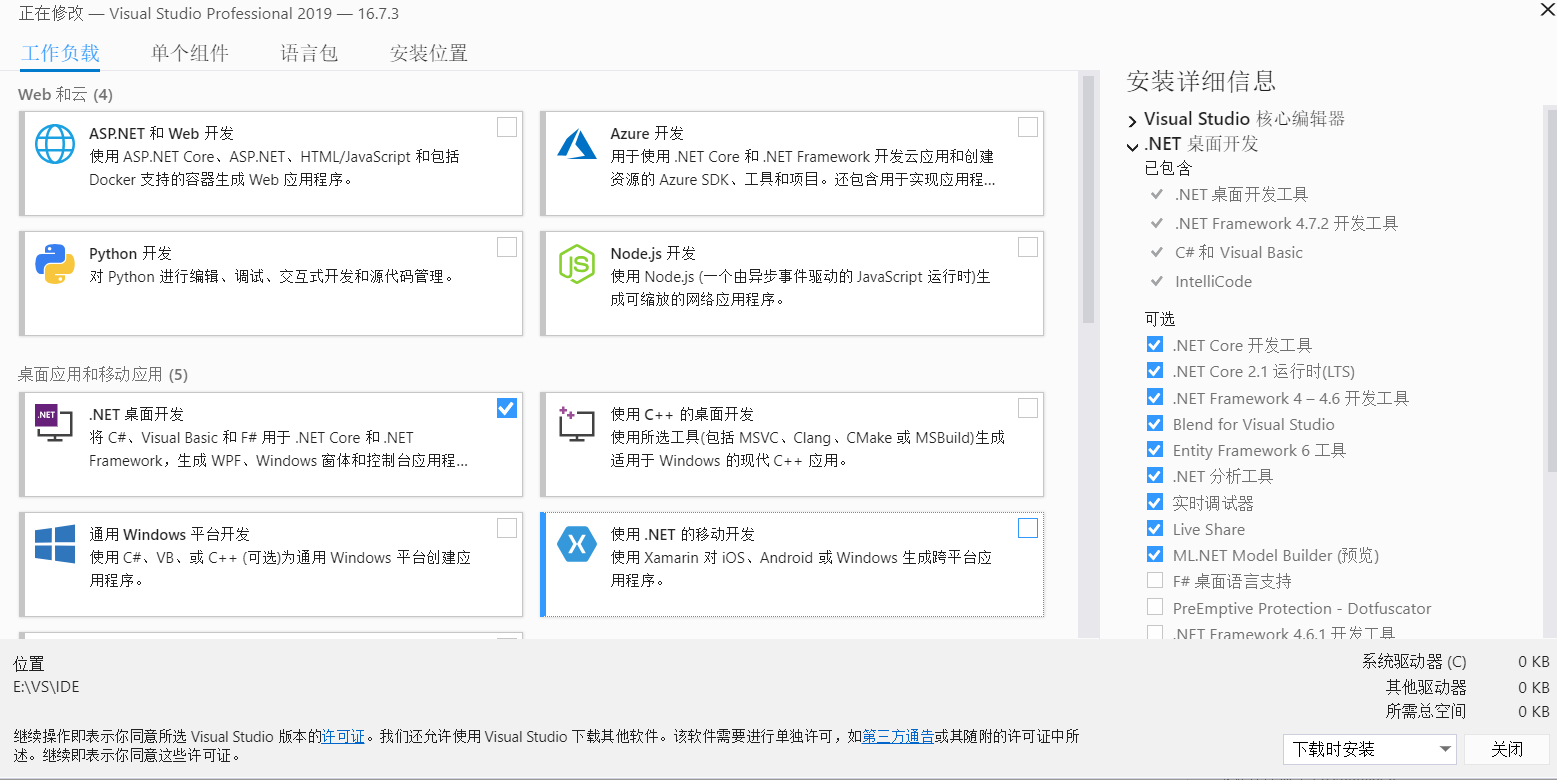Click the C++ desktop development icon
The height and width of the screenshot is (780, 1557).
577,424
